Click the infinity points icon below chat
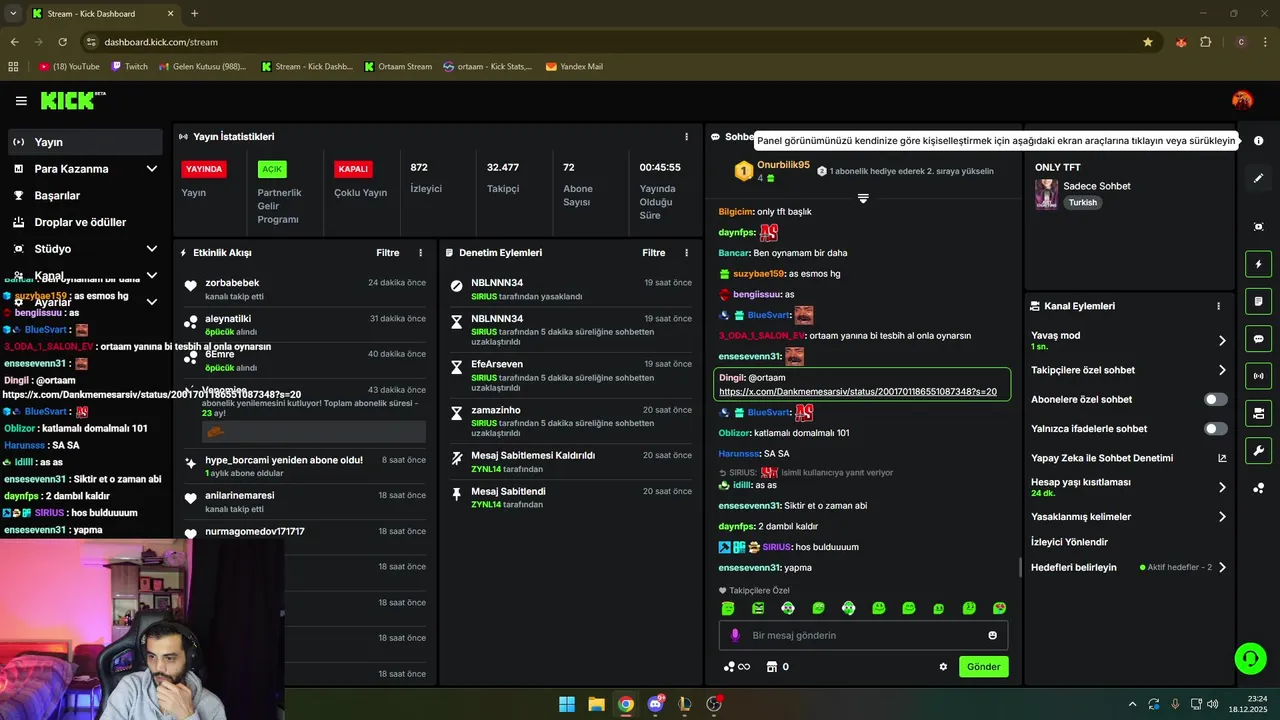The image size is (1280, 720). coord(737,667)
